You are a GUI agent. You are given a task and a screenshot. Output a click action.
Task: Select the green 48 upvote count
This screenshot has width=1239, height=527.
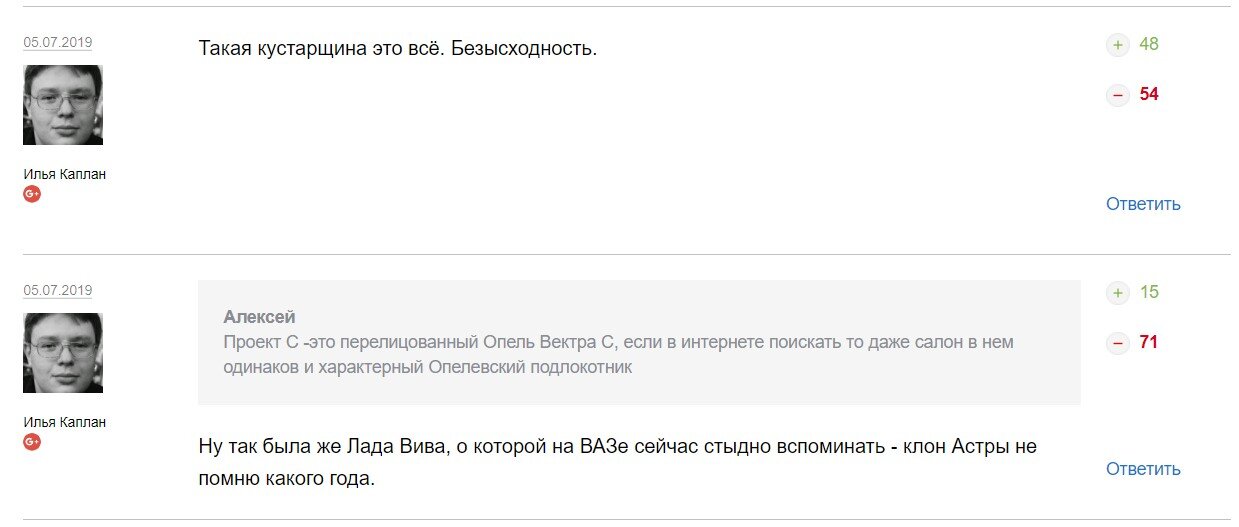click(1149, 44)
